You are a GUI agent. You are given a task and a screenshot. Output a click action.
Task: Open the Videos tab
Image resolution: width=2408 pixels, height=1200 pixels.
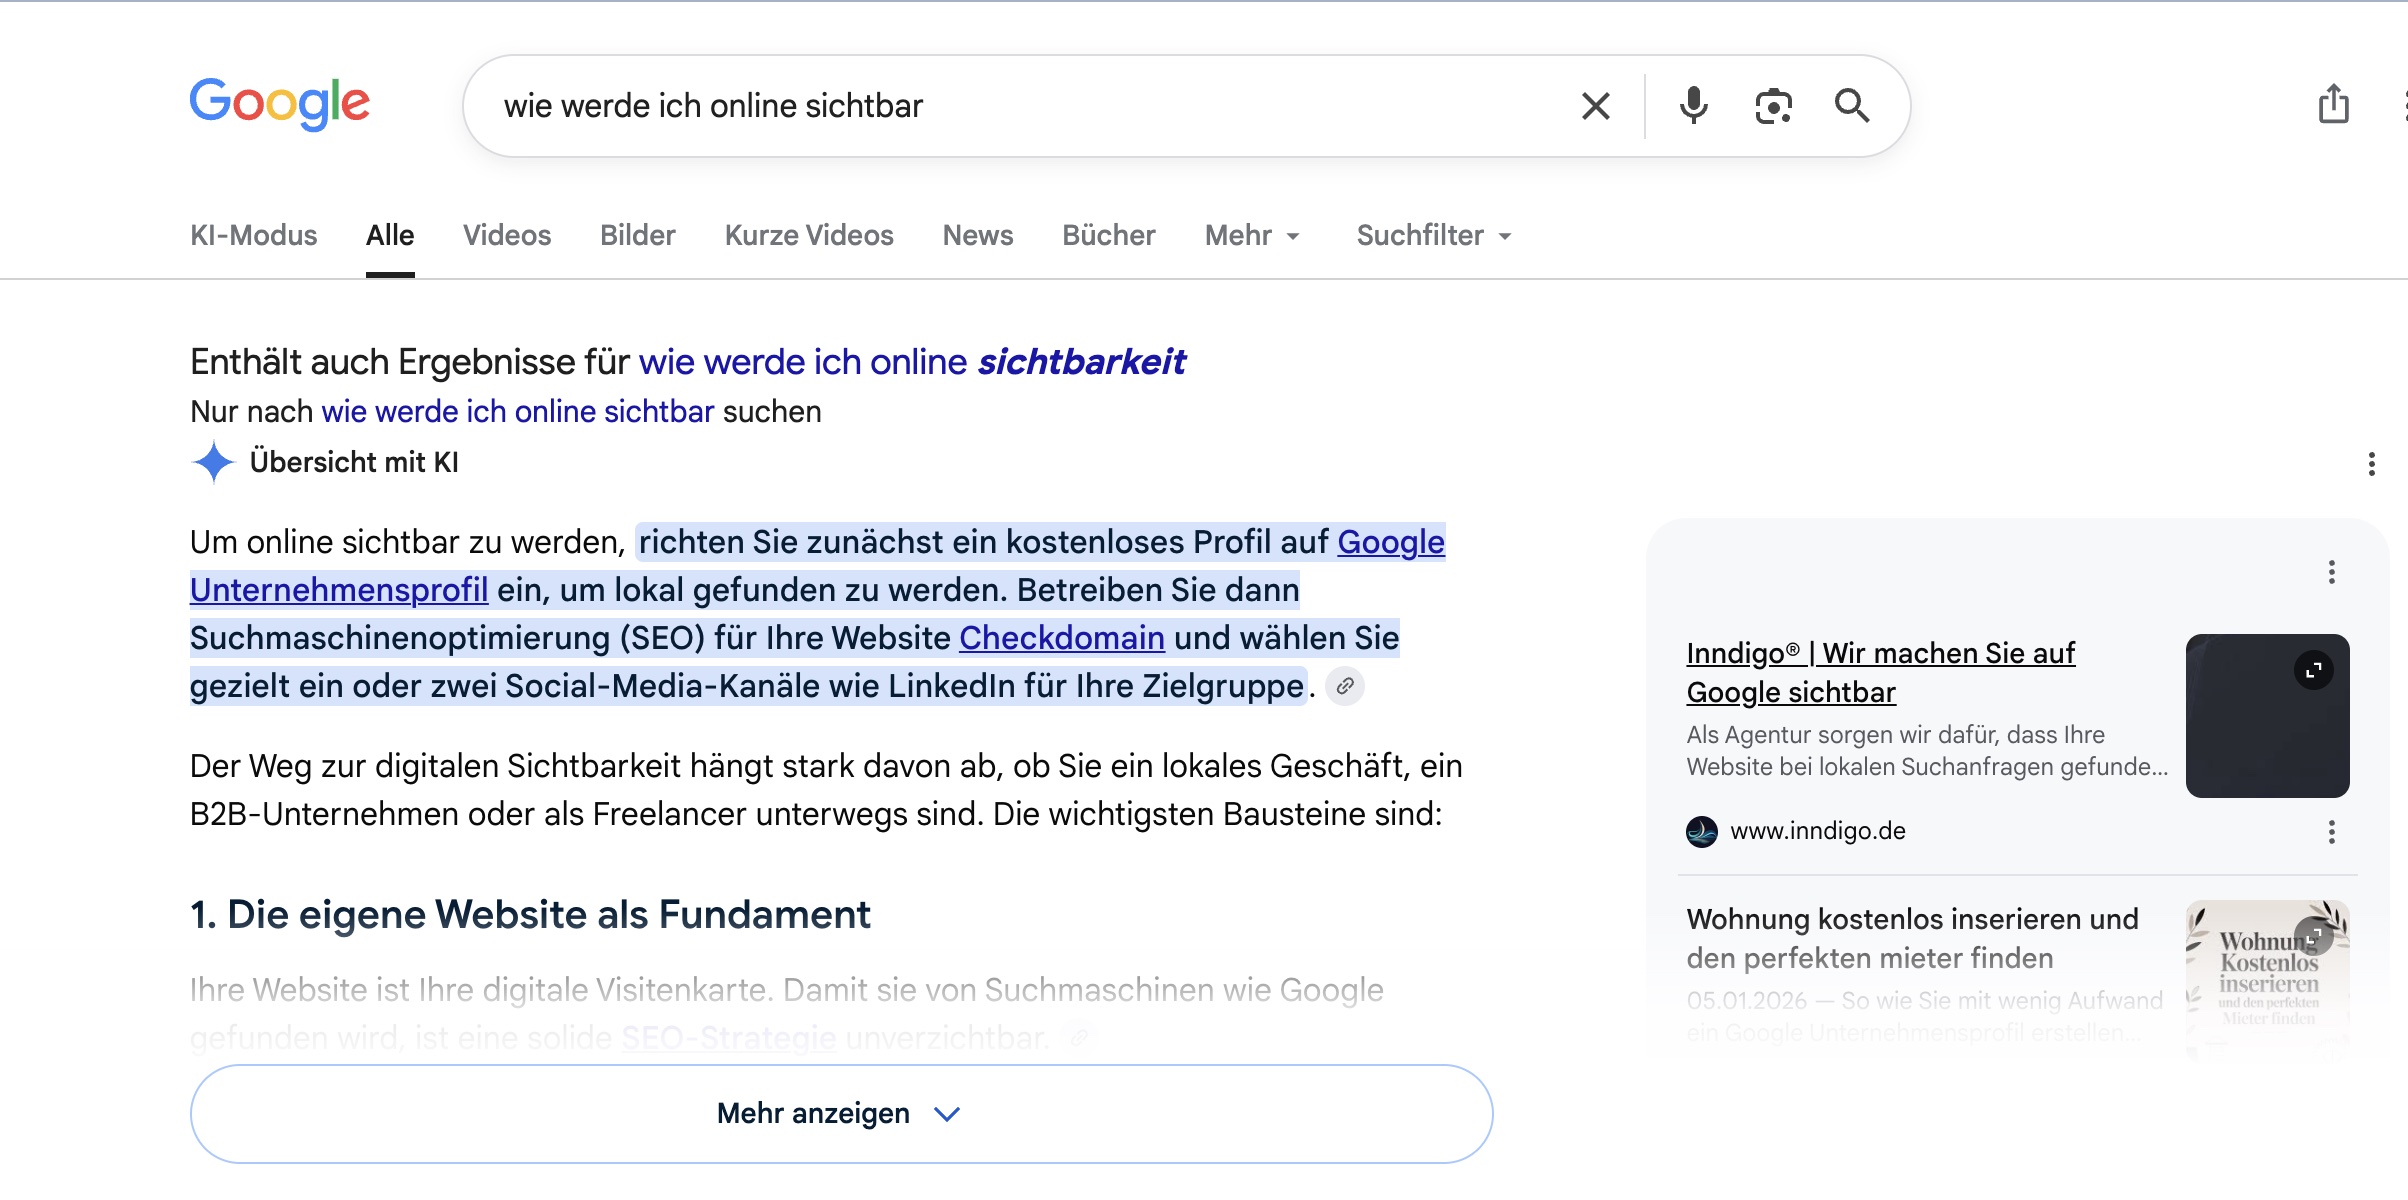pyautogui.click(x=507, y=236)
